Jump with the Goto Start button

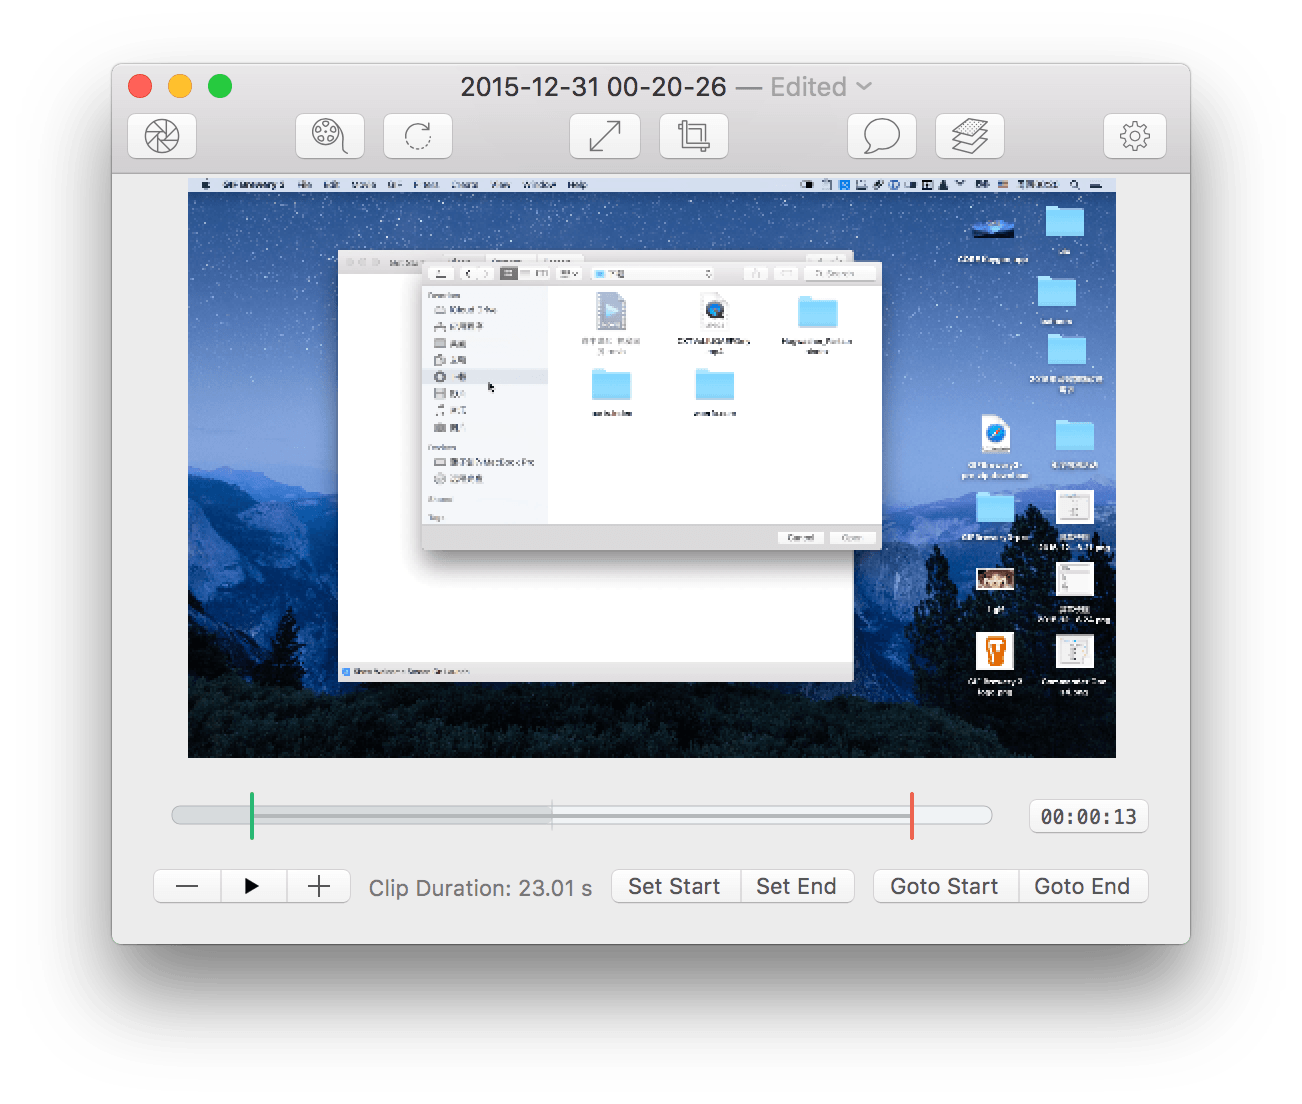point(944,886)
